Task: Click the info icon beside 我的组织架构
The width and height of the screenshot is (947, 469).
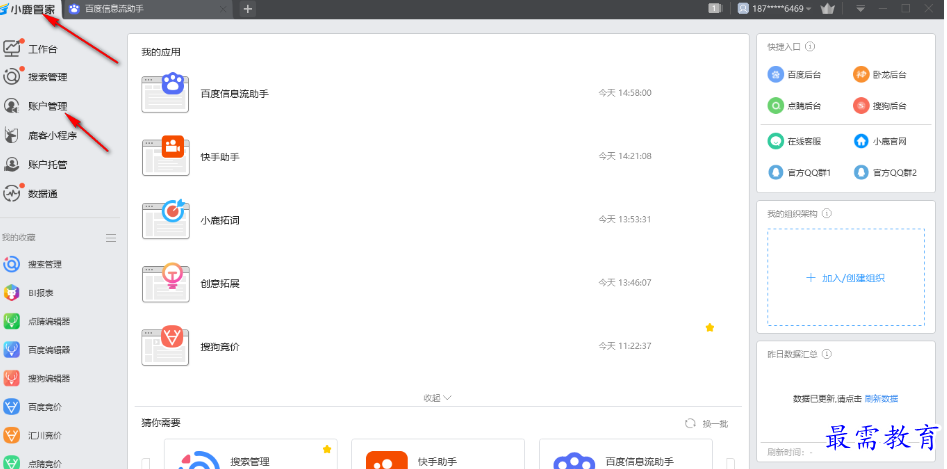Action: 827,214
